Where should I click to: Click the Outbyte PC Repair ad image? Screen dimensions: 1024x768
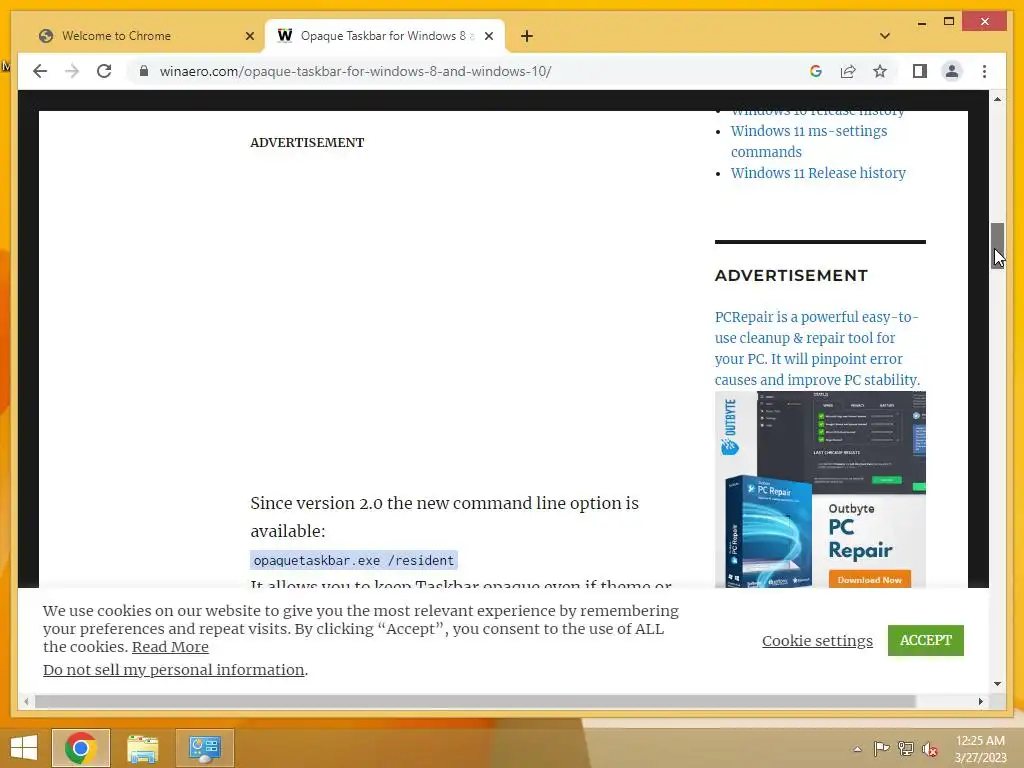tap(820, 489)
